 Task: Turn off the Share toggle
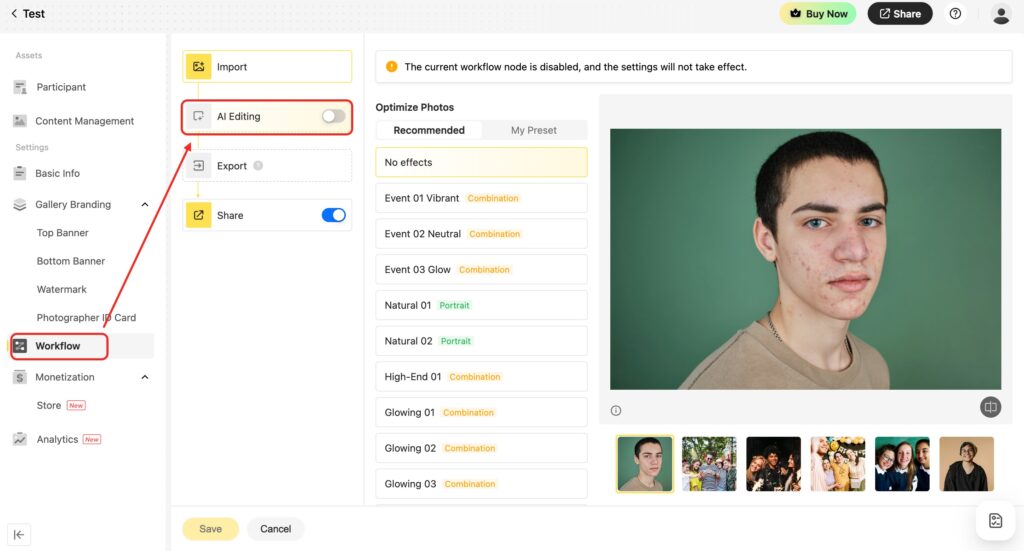(333, 215)
